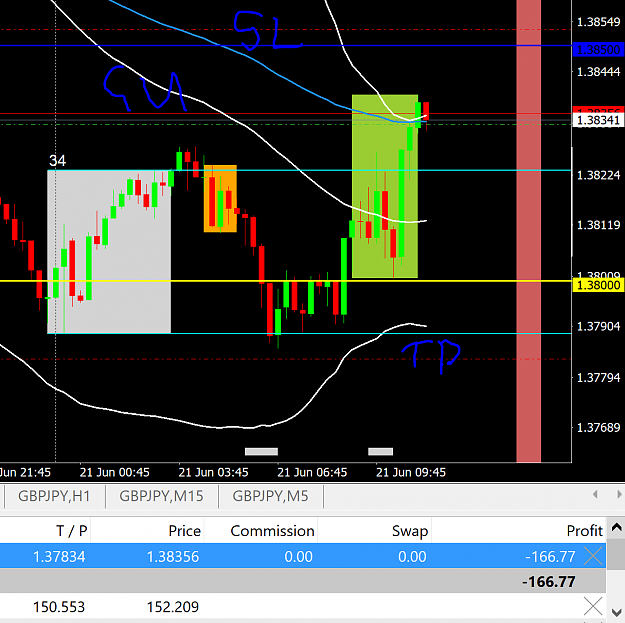Click the 1.37904 price scale value
The image size is (625, 623).
coord(599,326)
